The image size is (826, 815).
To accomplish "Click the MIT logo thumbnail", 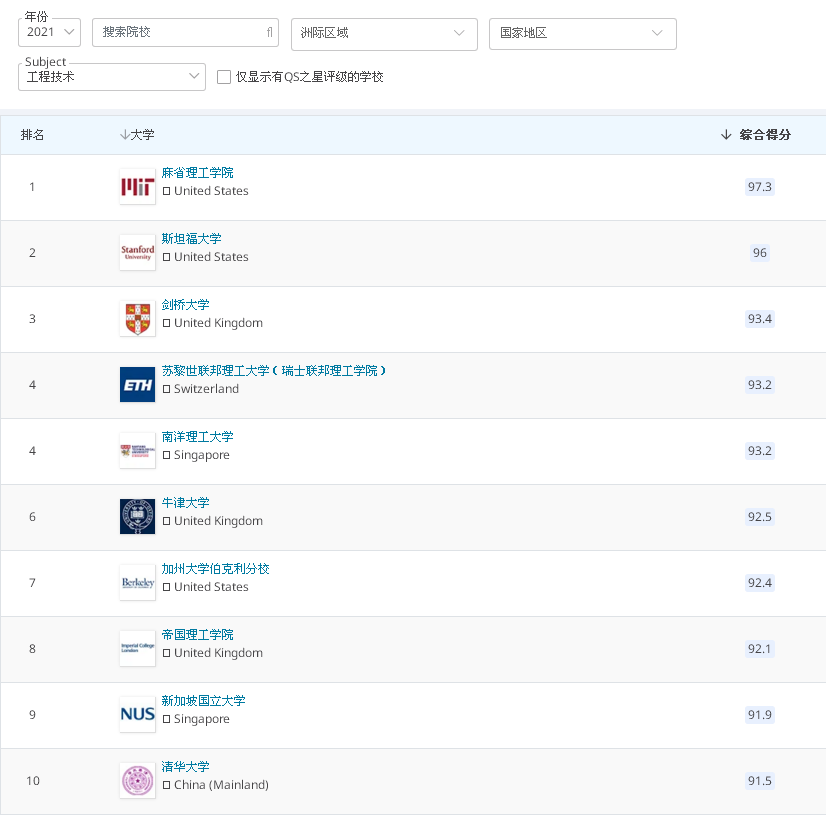I will click(137, 186).
